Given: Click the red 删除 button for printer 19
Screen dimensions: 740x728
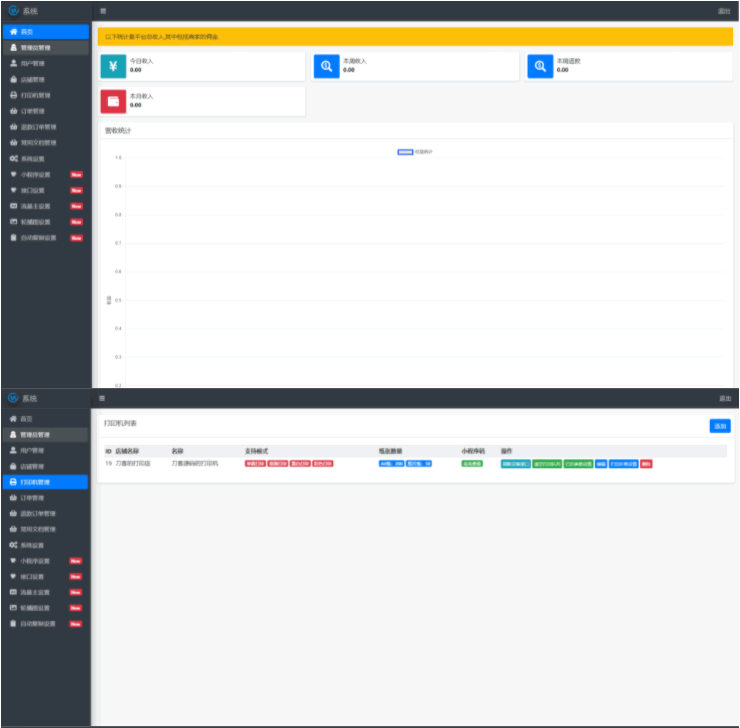Looking at the screenshot, I should pos(646,464).
